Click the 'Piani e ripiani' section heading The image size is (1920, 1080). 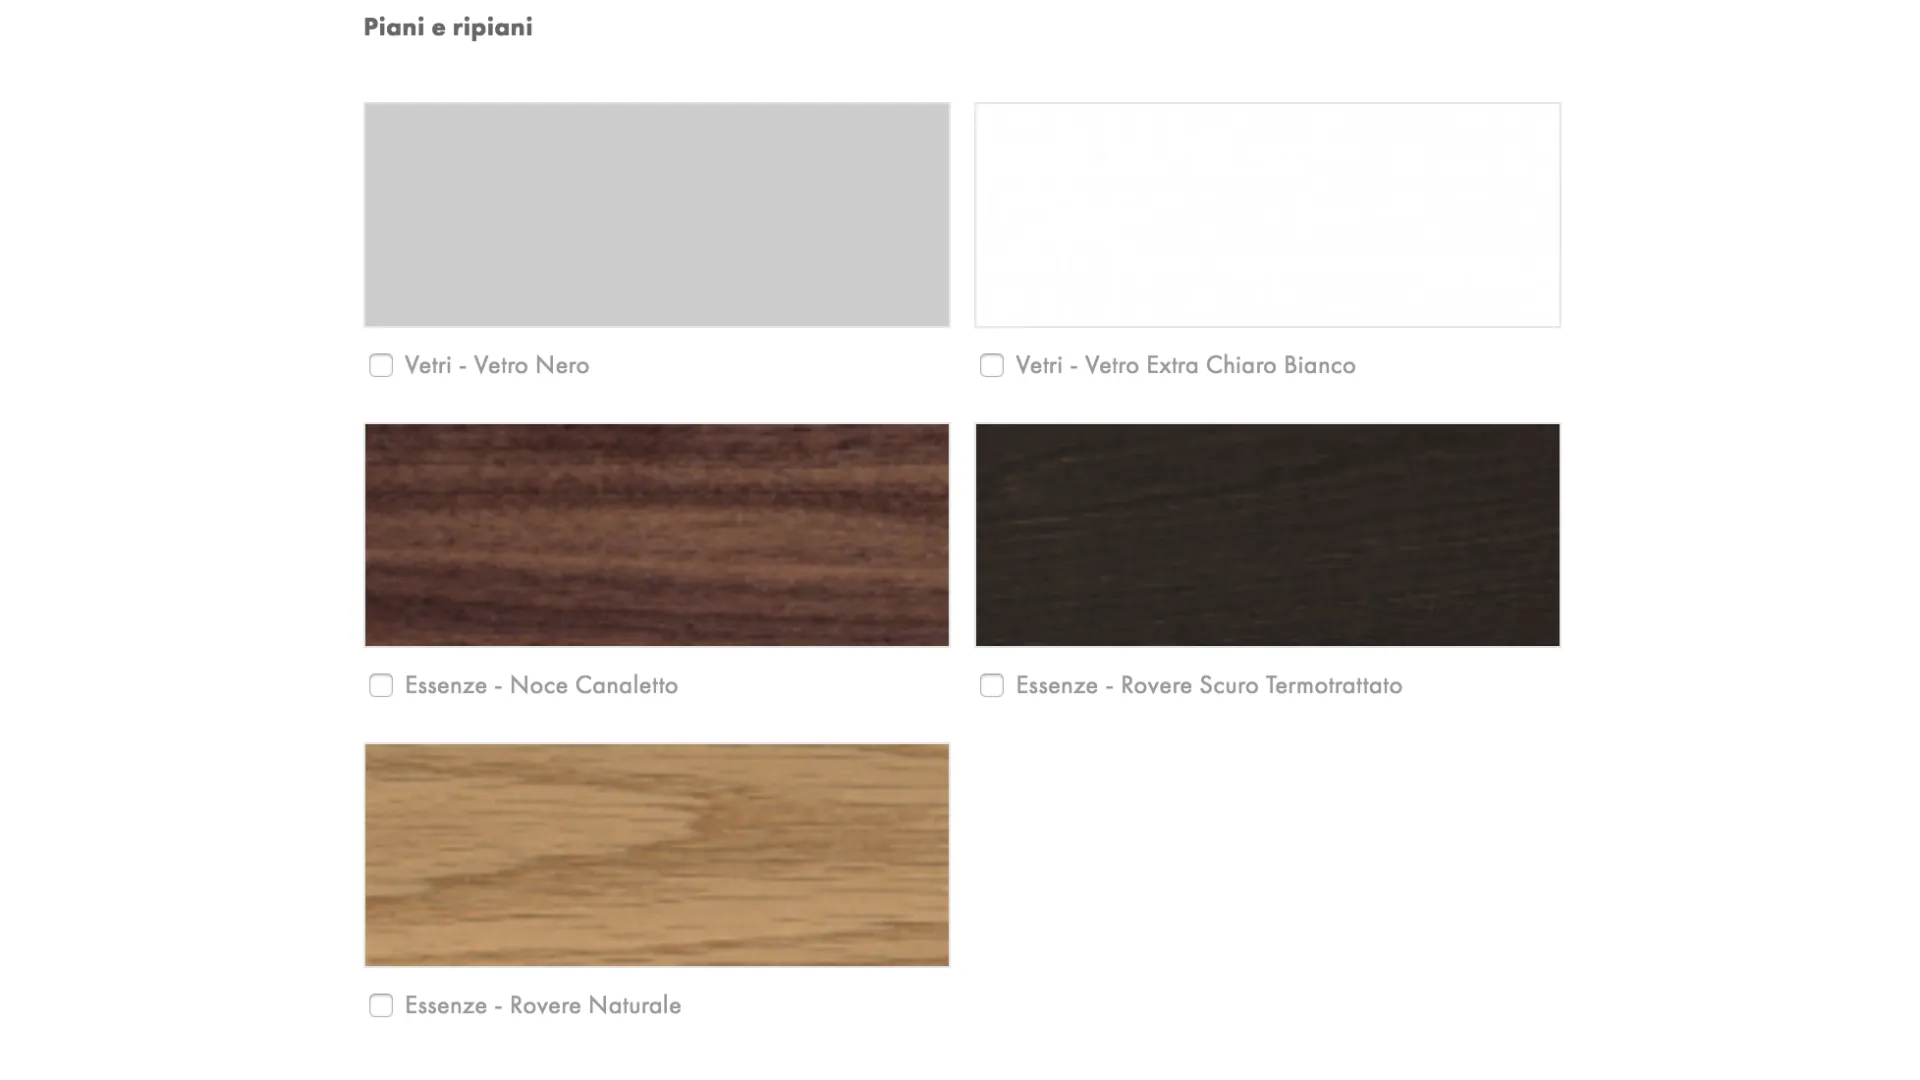tap(448, 27)
